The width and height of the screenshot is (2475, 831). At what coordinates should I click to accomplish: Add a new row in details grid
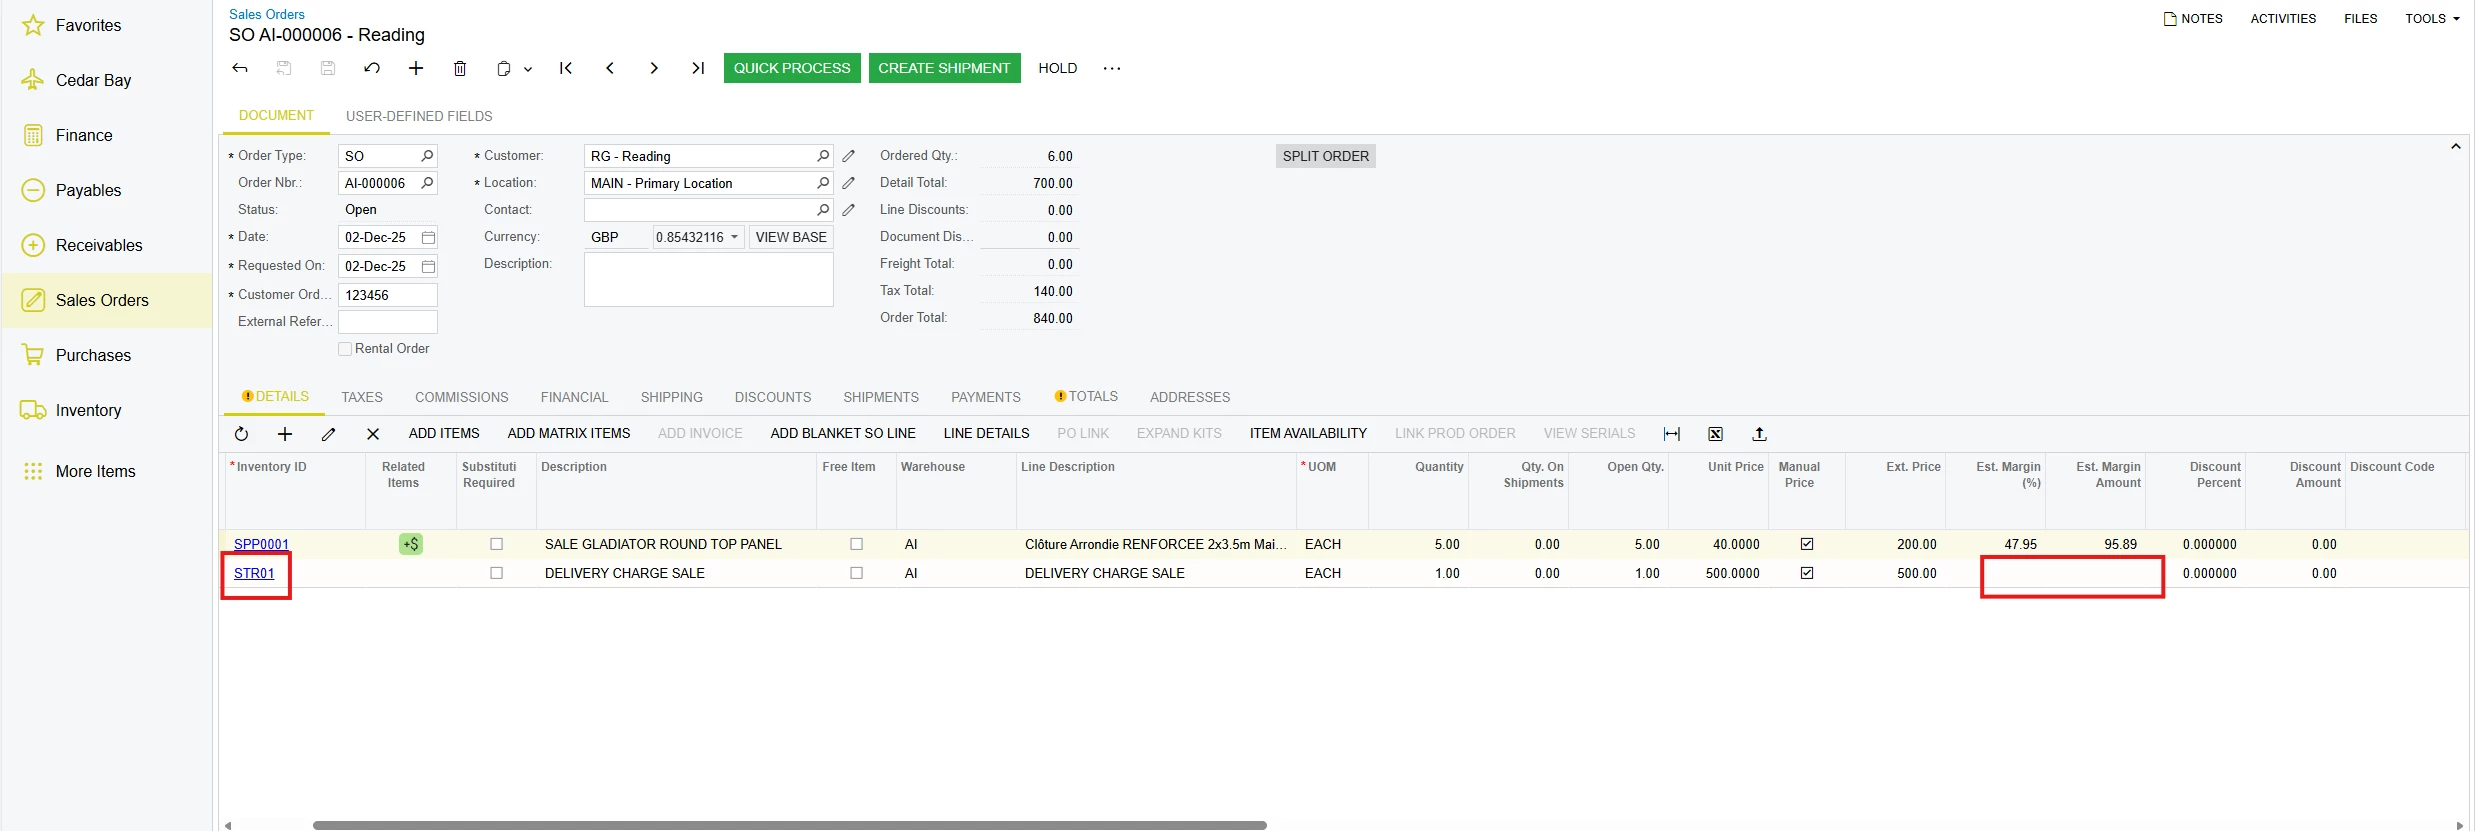pyautogui.click(x=285, y=434)
